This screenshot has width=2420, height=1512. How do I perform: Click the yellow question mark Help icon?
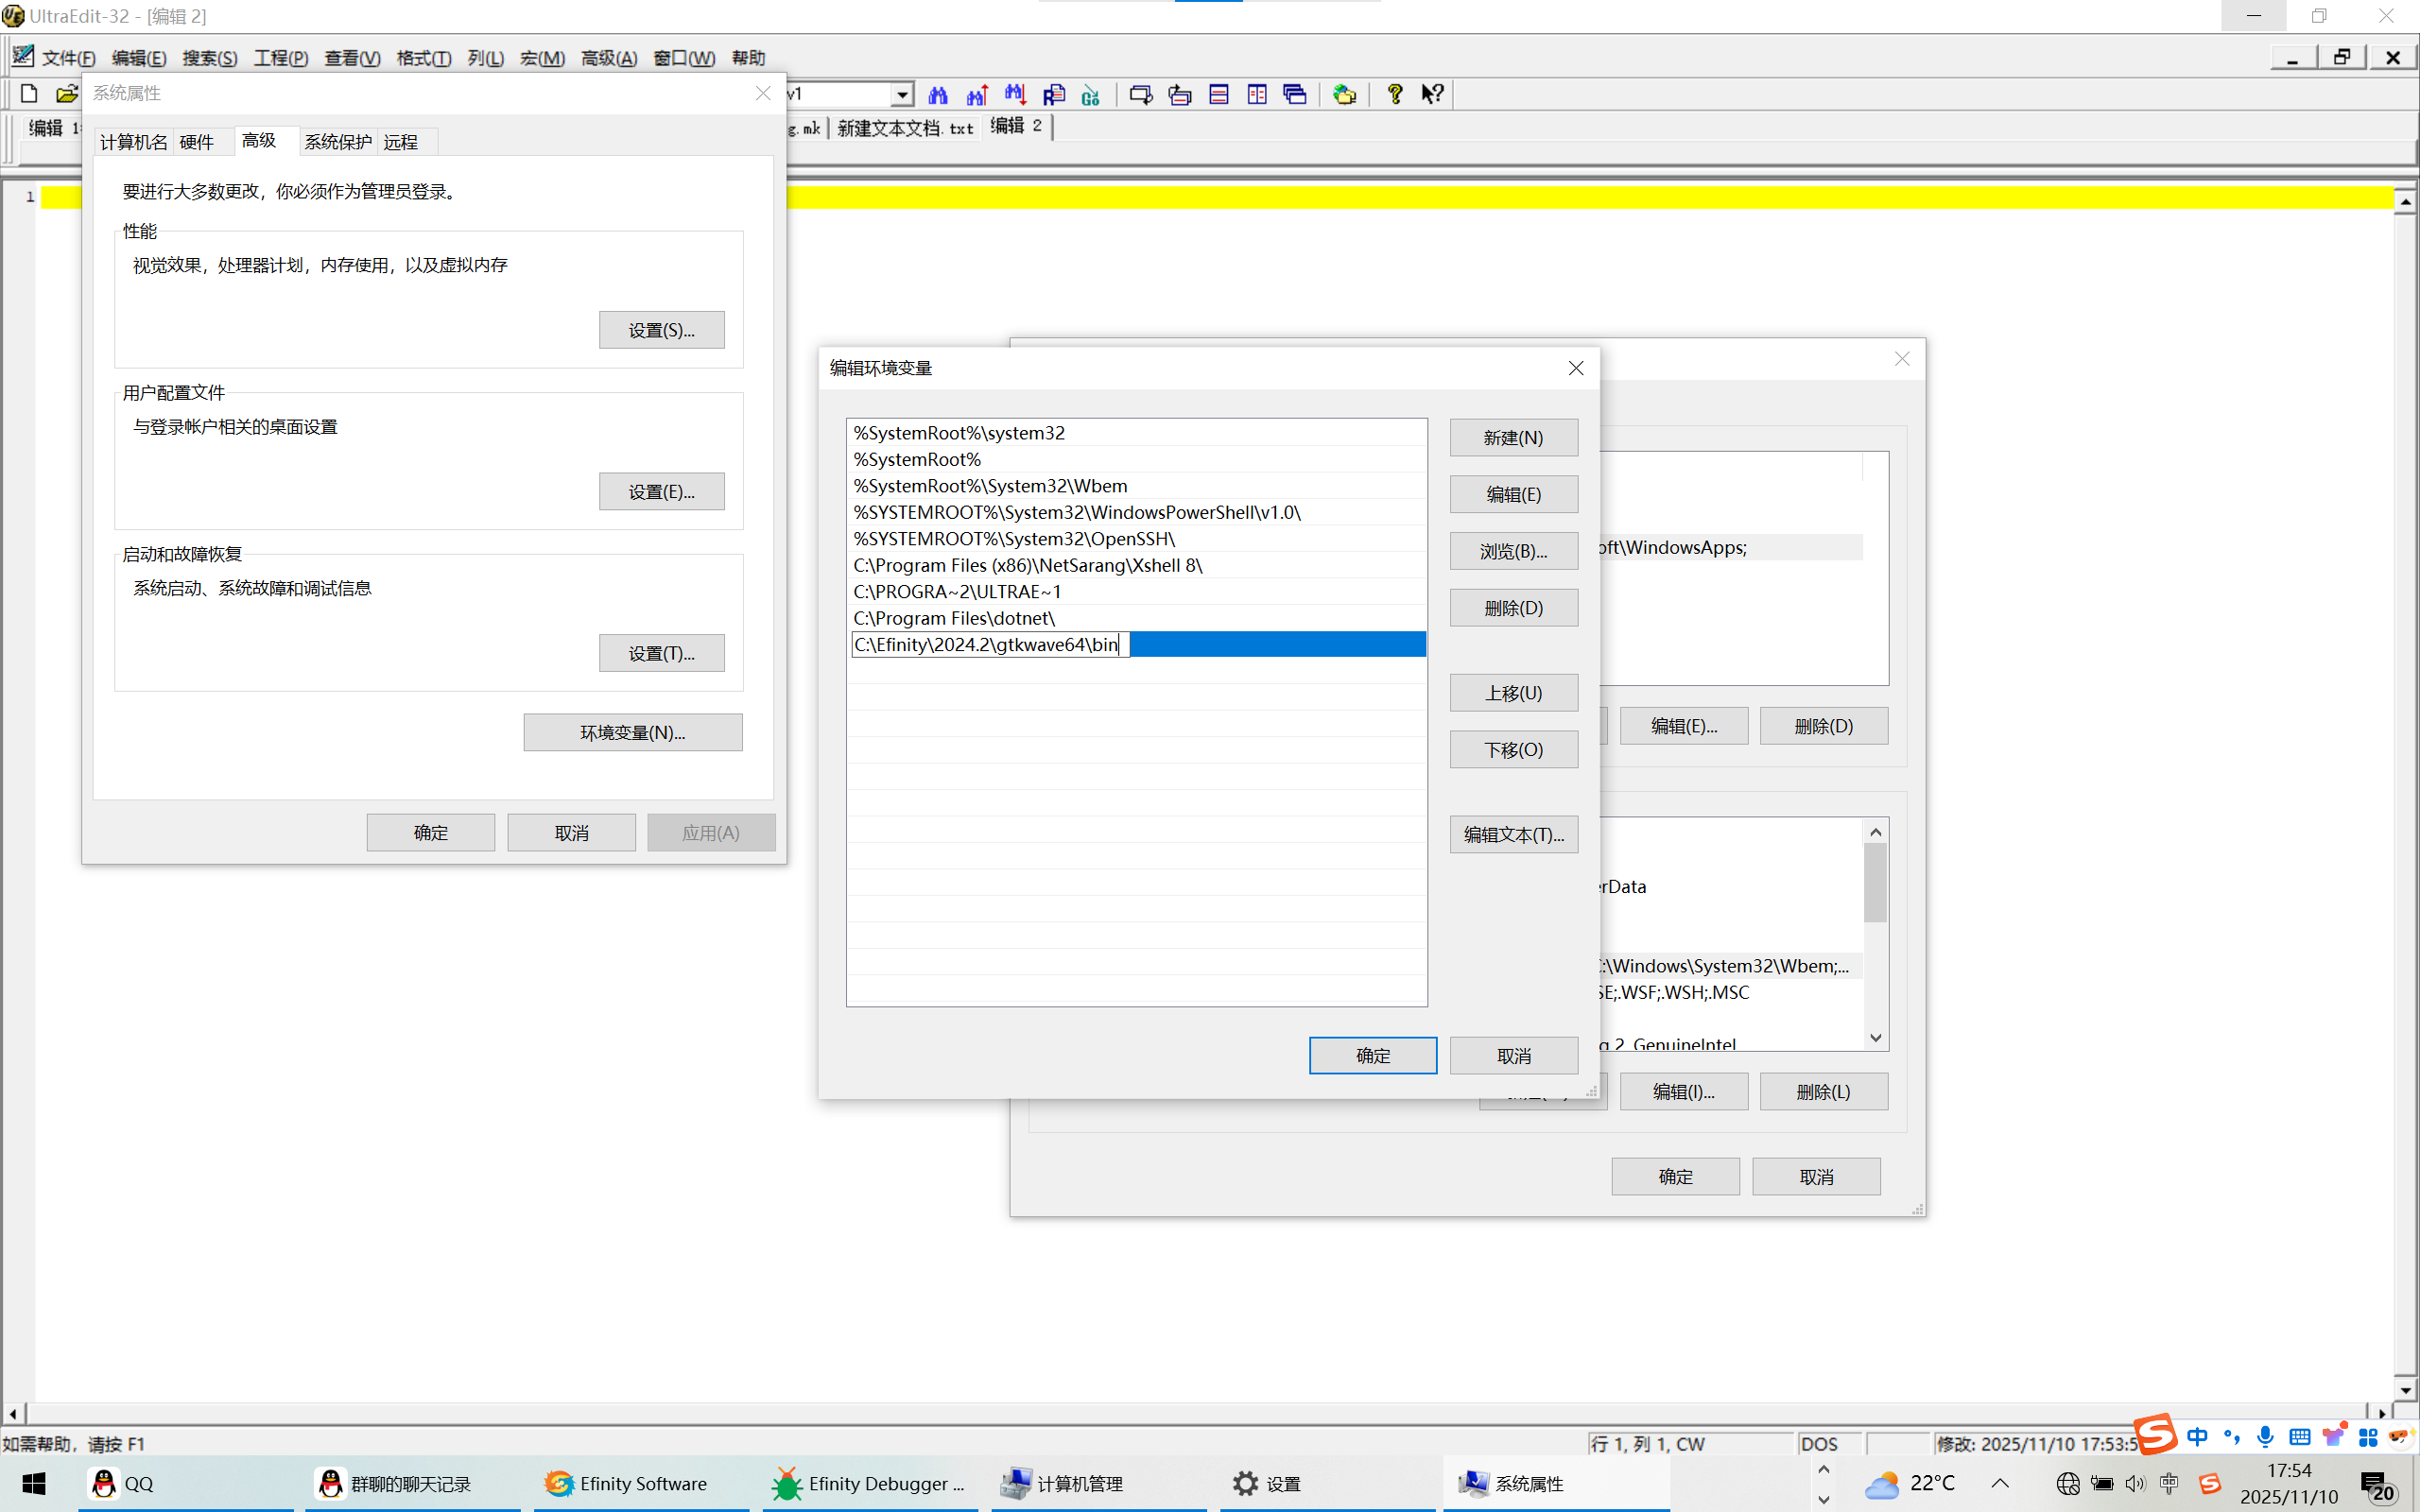click(x=1394, y=94)
